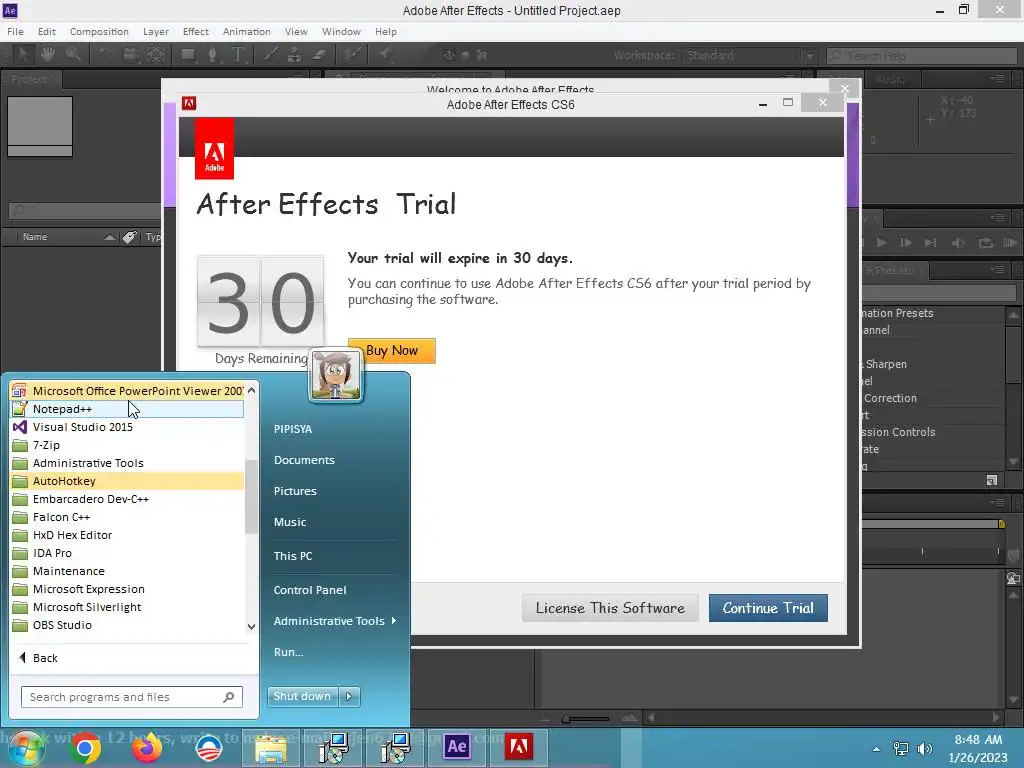Open the Window menu
This screenshot has height=768, width=1024.
pos(341,31)
